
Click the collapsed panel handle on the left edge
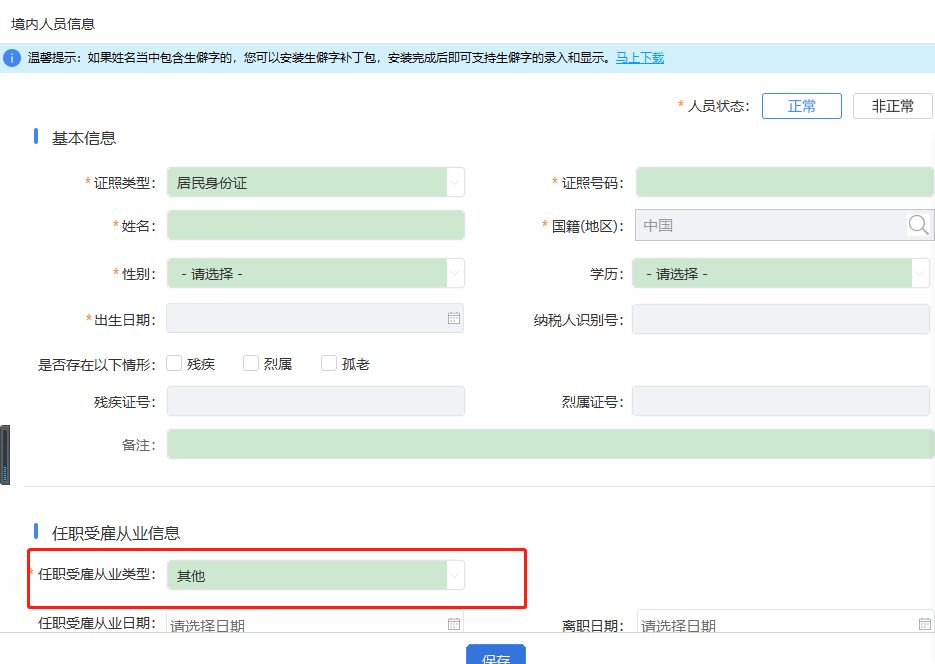(6, 455)
